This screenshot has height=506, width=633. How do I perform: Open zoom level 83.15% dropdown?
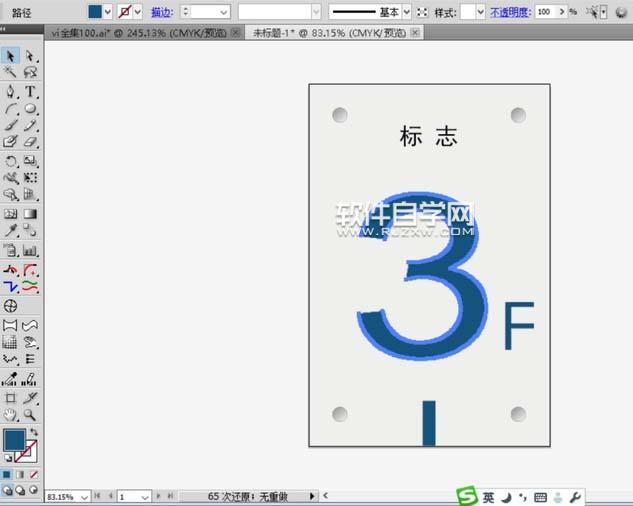[x=84, y=497]
